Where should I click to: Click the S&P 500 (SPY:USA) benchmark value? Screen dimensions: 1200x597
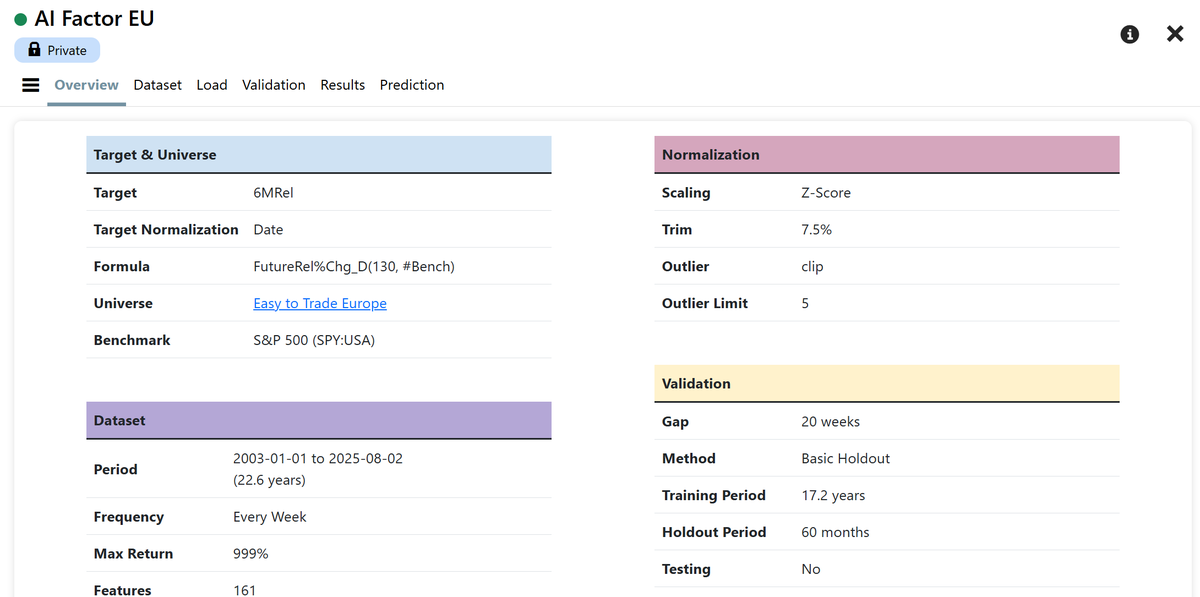[314, 340]
